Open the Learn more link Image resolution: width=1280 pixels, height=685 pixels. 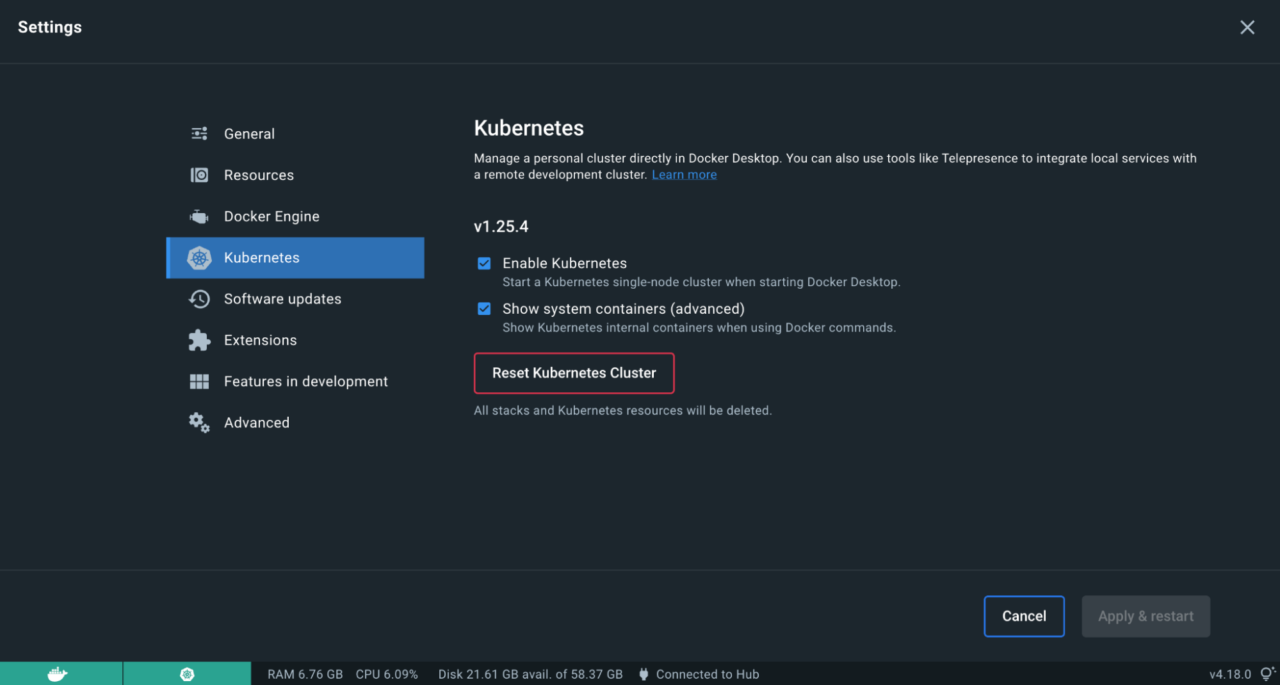tap(684, 174)
